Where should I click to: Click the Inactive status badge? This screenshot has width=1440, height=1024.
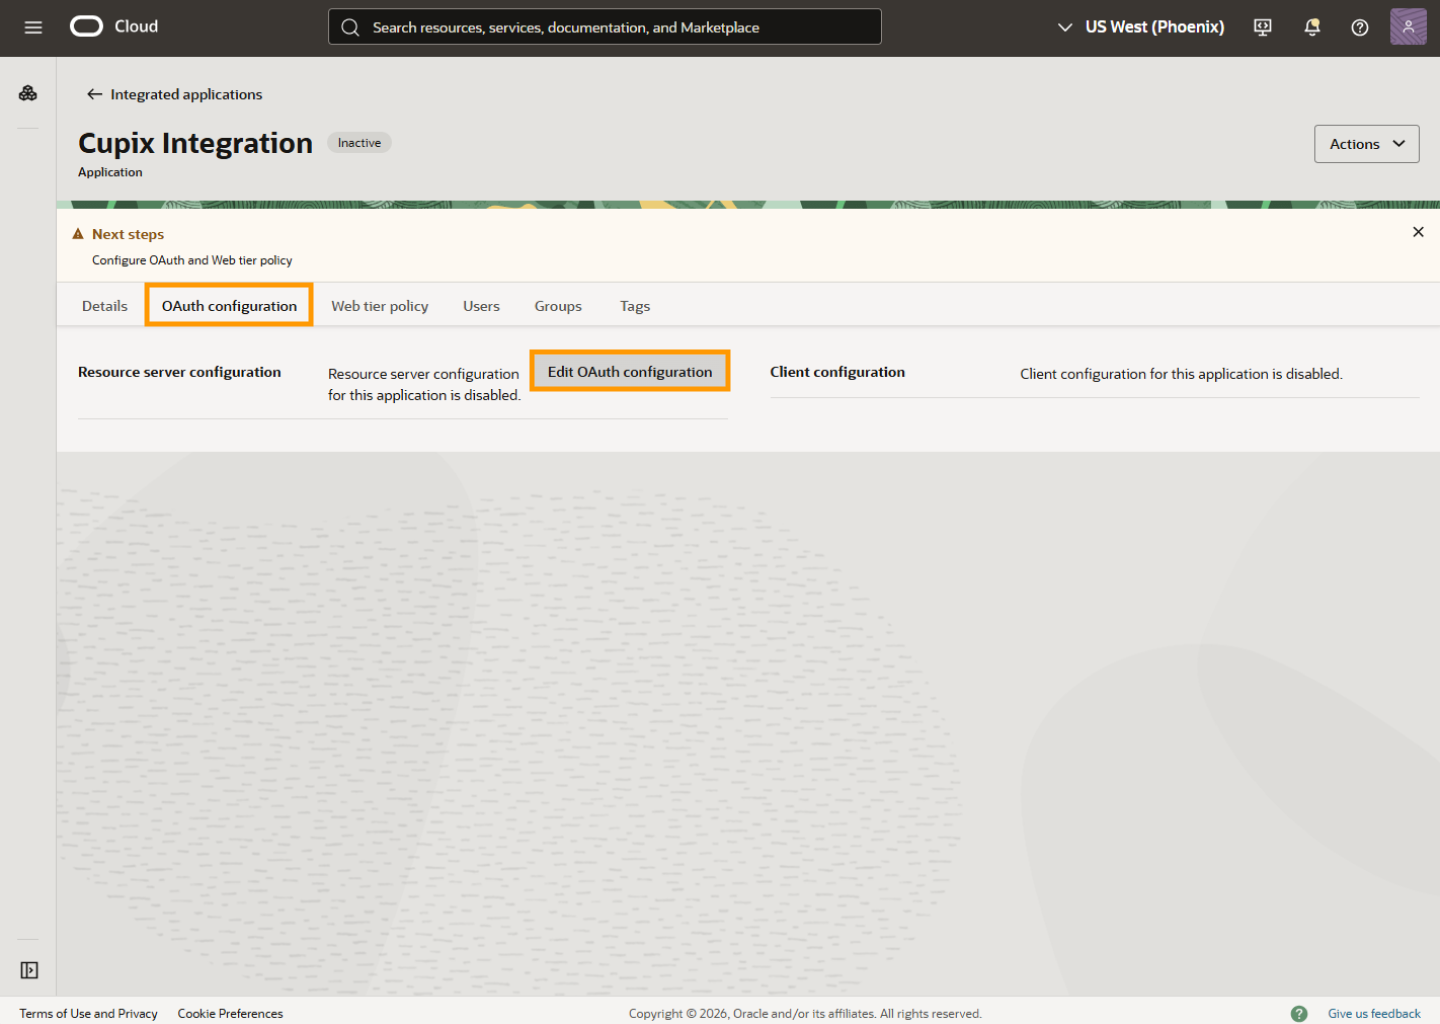pos(359,143)
